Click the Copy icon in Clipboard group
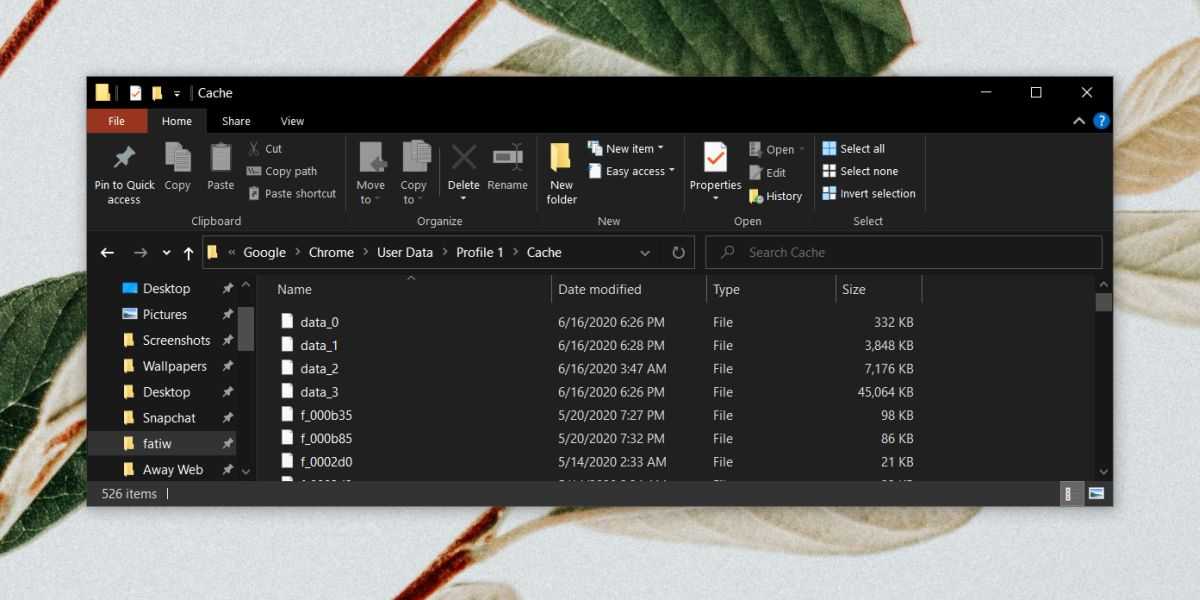The image size is (1200, 600). pos(177,158)
